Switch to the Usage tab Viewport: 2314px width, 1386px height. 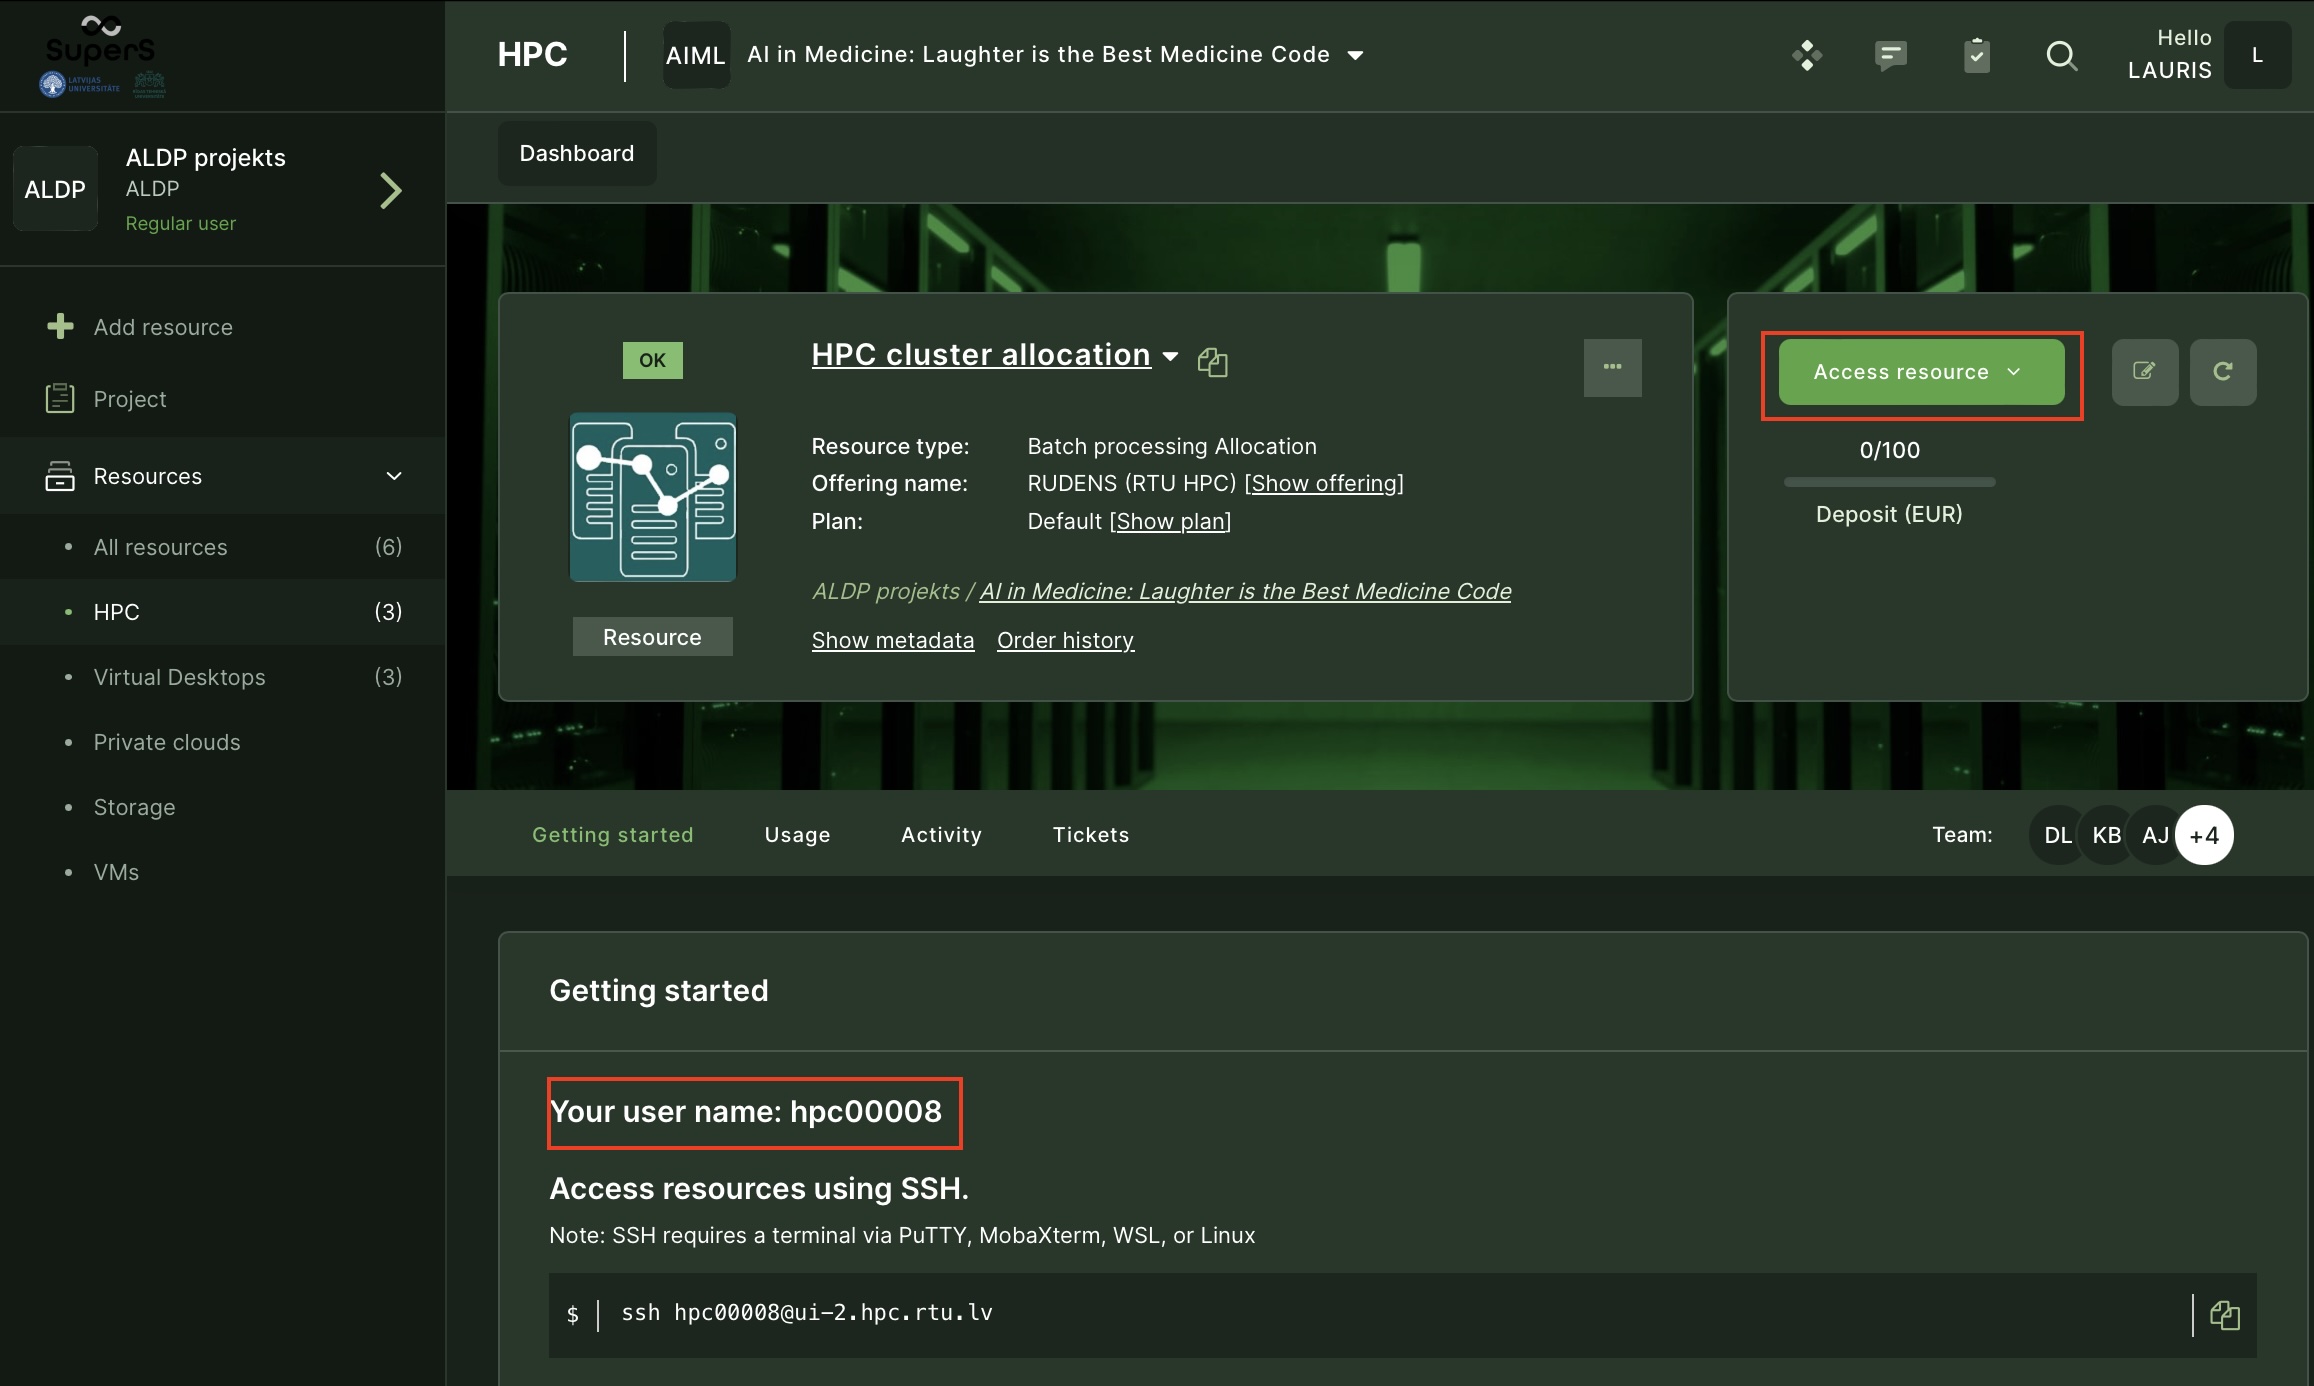point(797,834)
